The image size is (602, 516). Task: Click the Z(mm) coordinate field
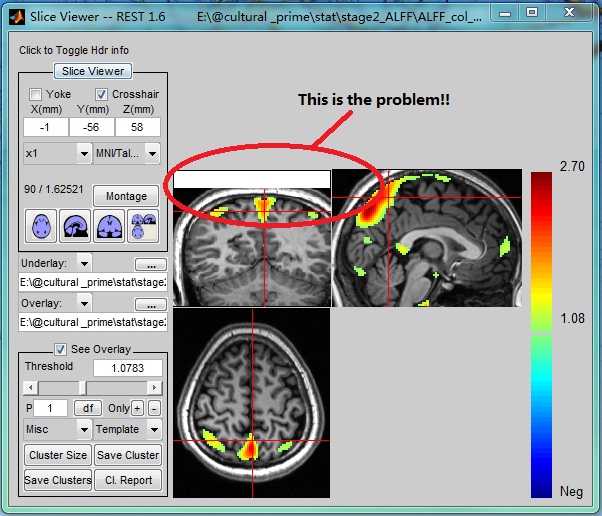point(137,127)
